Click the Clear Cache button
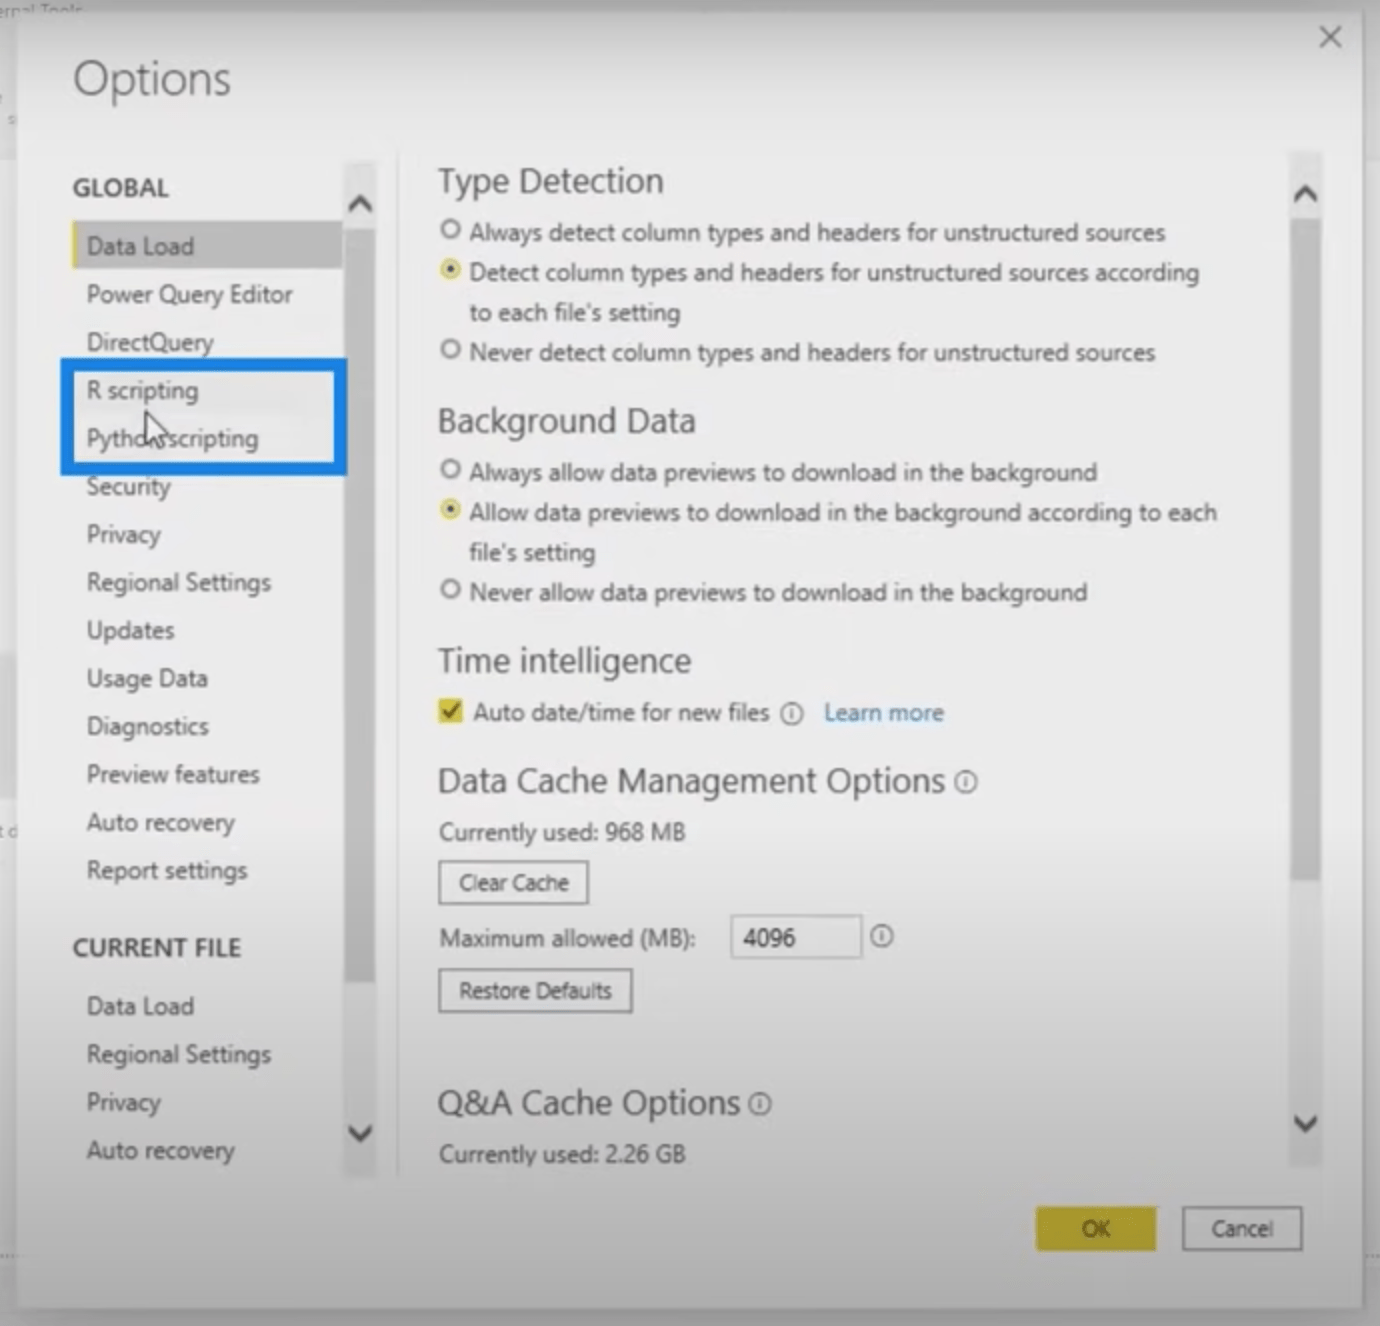Screen dimensions: 1380x1326 click(513, 883)
